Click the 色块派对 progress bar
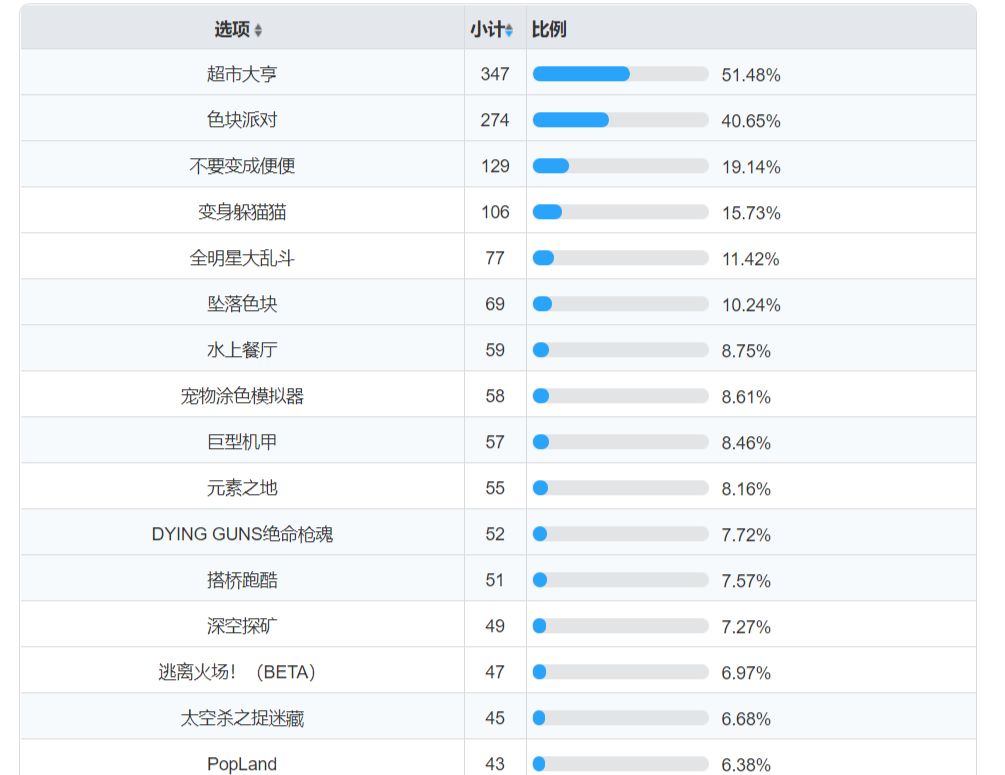Viewport: 1005px width, 775px height. click(x=620, y=120)
